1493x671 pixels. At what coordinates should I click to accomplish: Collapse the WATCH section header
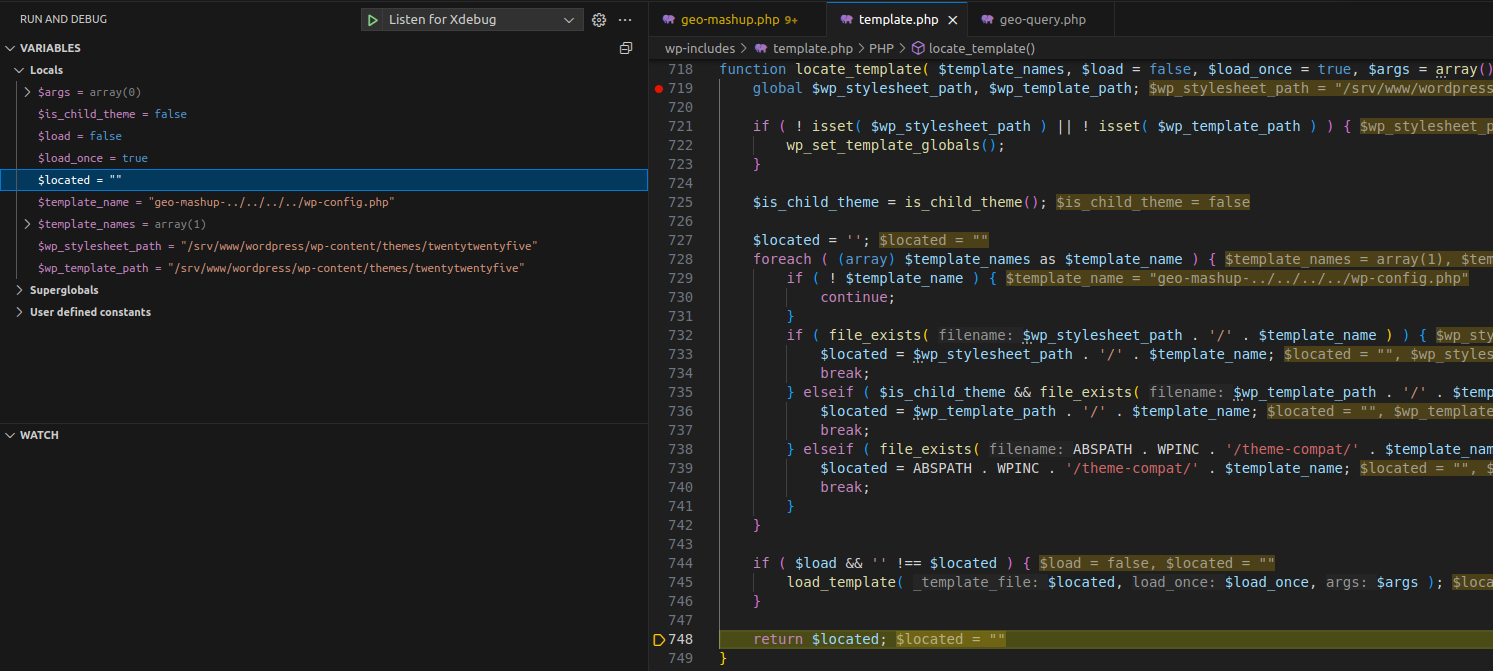[x=40, y=435]
